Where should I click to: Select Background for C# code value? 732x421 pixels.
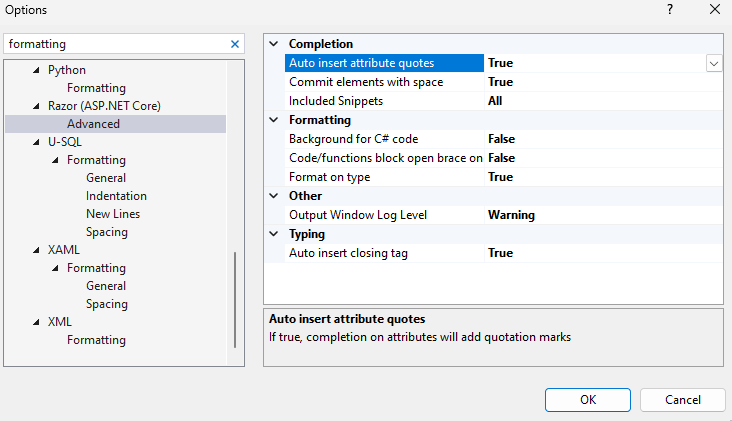pos(501,139)
